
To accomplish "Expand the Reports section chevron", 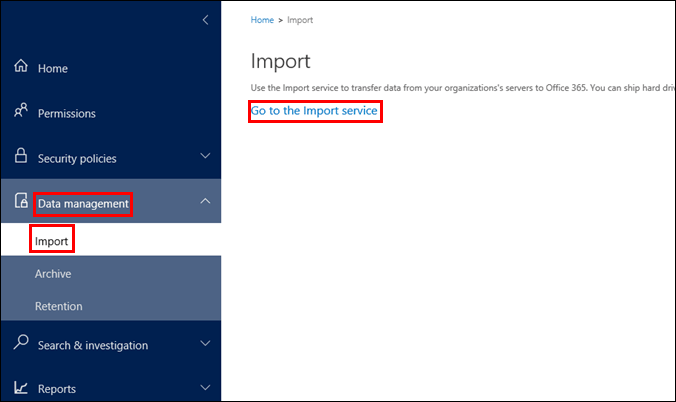I will tap(205, 388).
